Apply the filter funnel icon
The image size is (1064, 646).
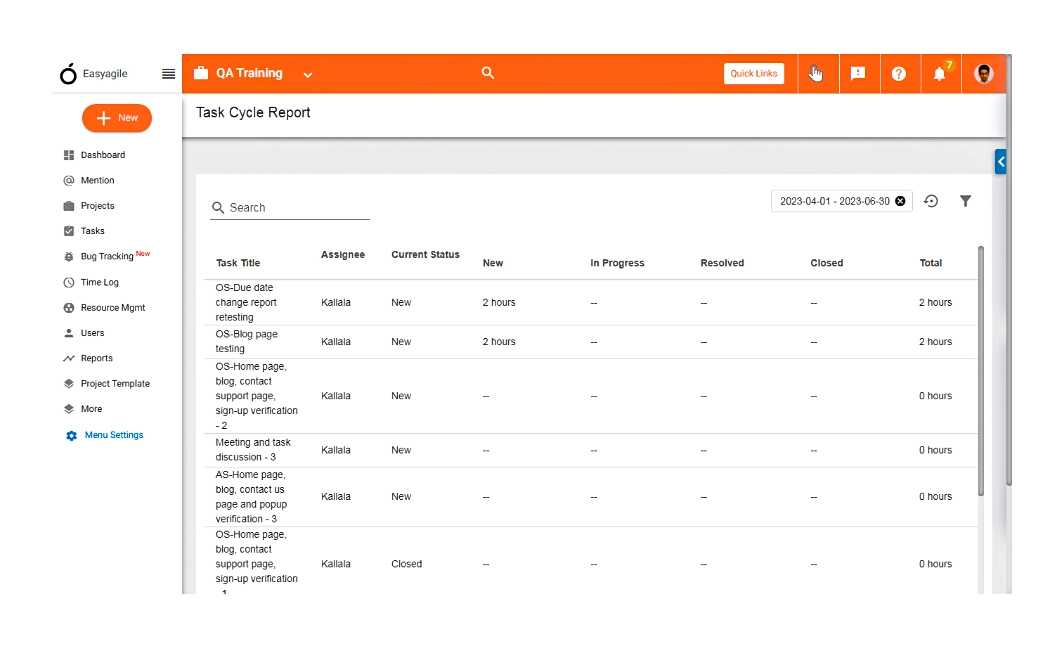pyautogui.click(x=965, y=201)
